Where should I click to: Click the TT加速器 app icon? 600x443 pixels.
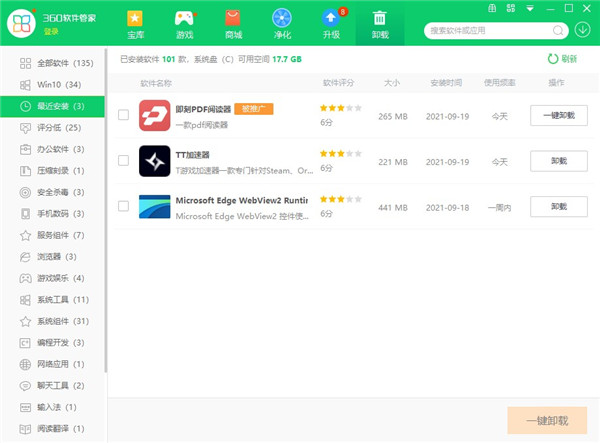pyautogui.click(x=155, y=161)
